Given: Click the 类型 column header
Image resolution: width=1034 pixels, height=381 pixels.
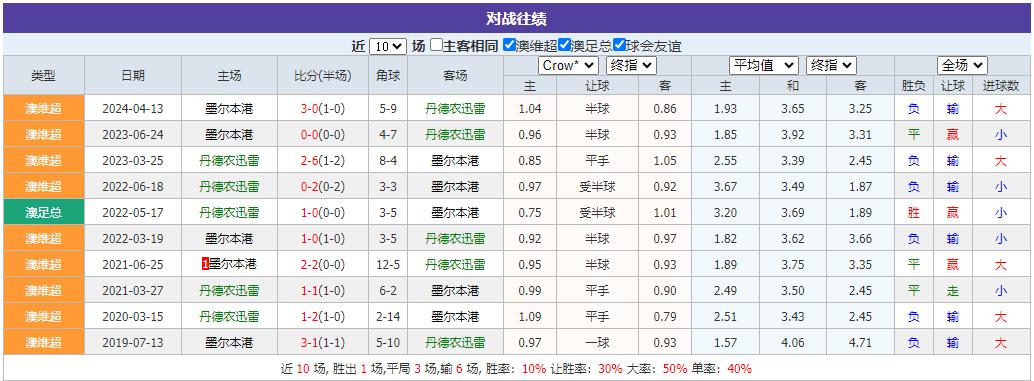Looking at the screenshot, I should (x=44, y=75).
